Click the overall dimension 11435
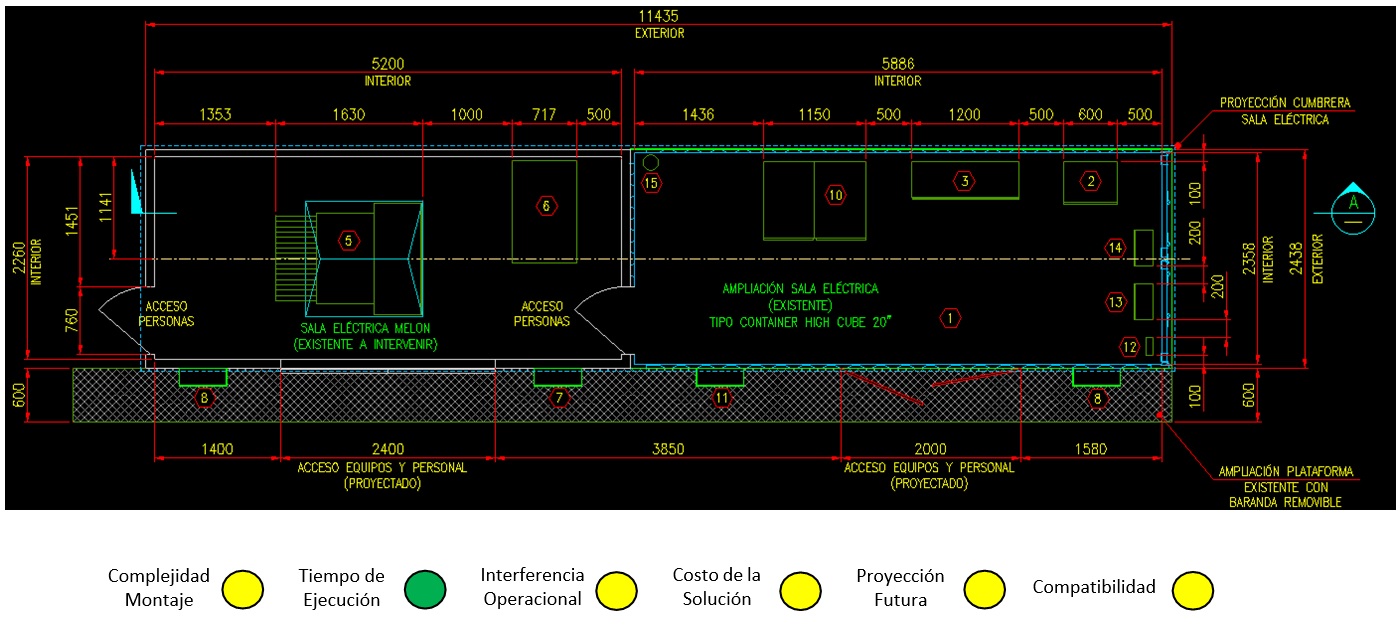 [x=659, y=16]
